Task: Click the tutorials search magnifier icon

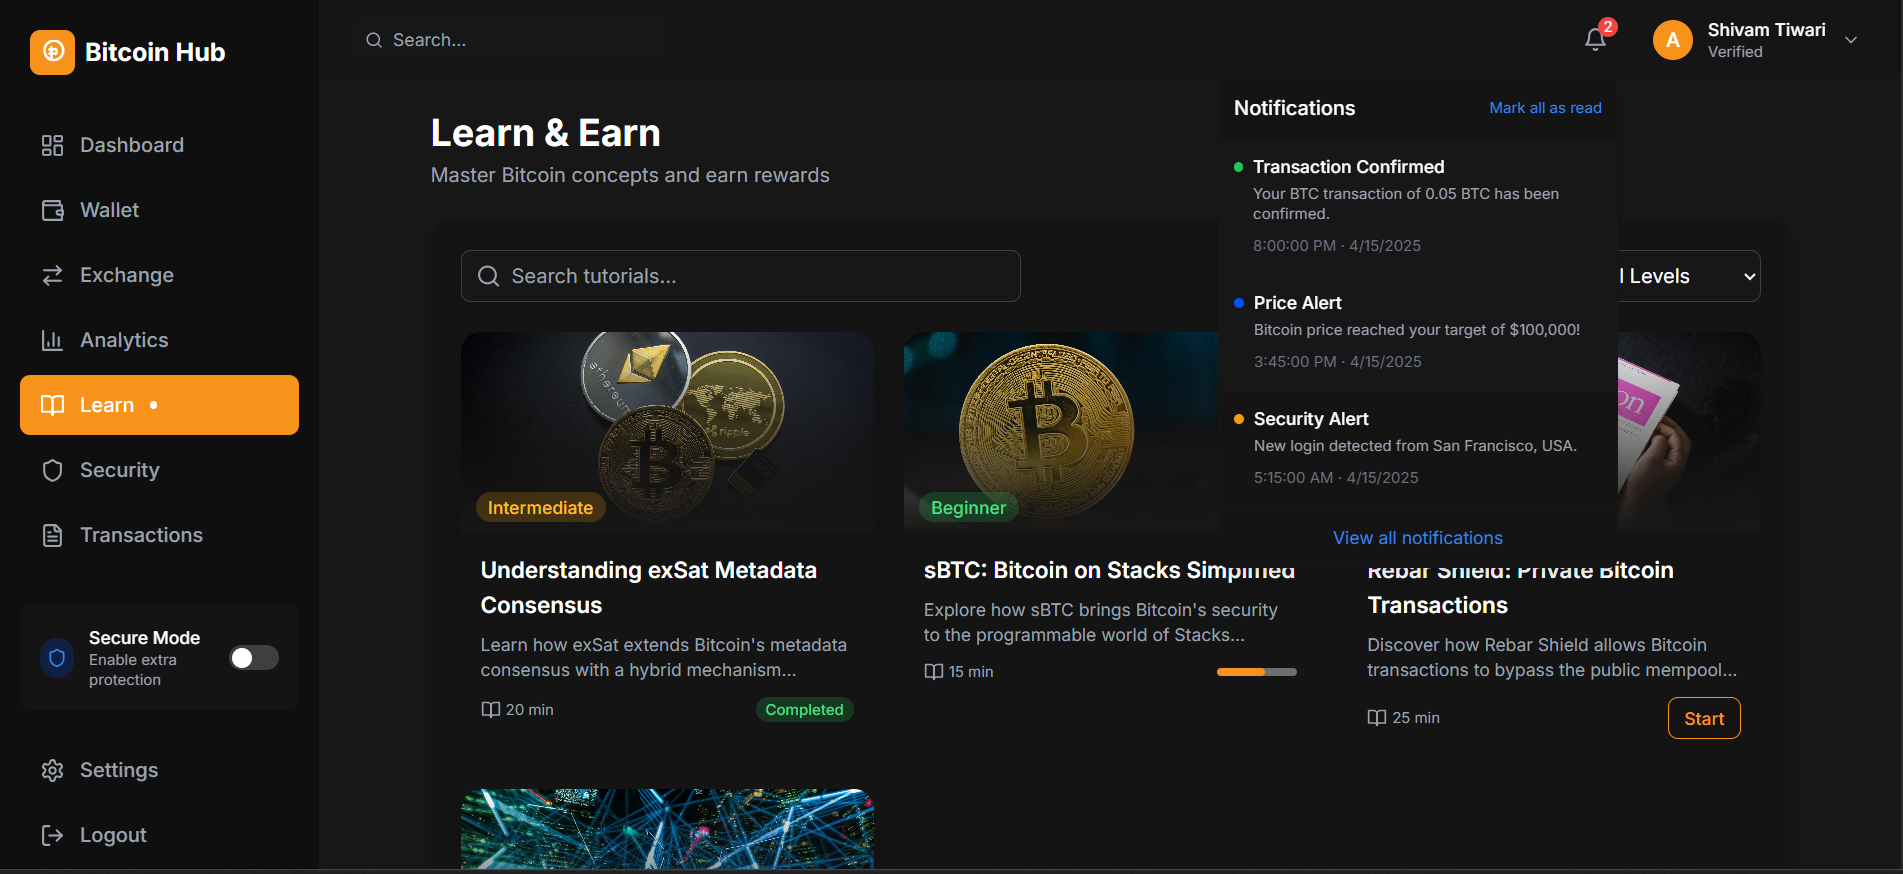Action: coord(488,276)
